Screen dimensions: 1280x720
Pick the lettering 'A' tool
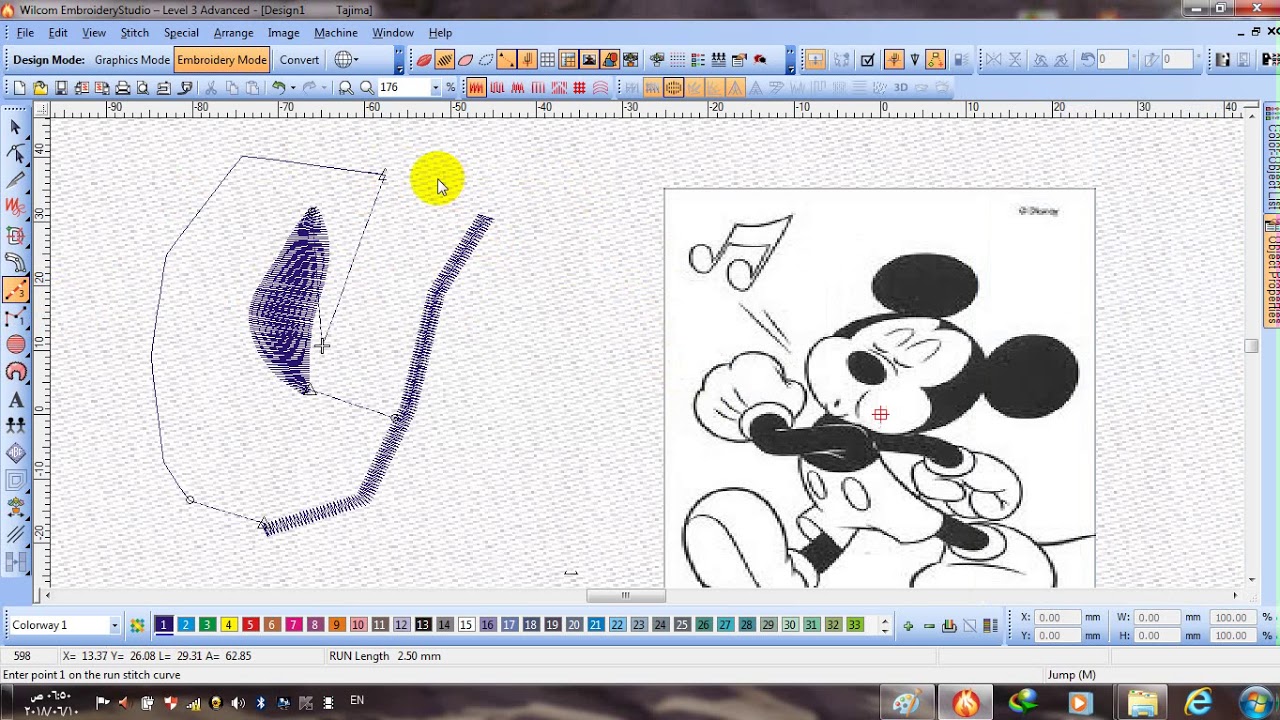click(x=16, y=400)
